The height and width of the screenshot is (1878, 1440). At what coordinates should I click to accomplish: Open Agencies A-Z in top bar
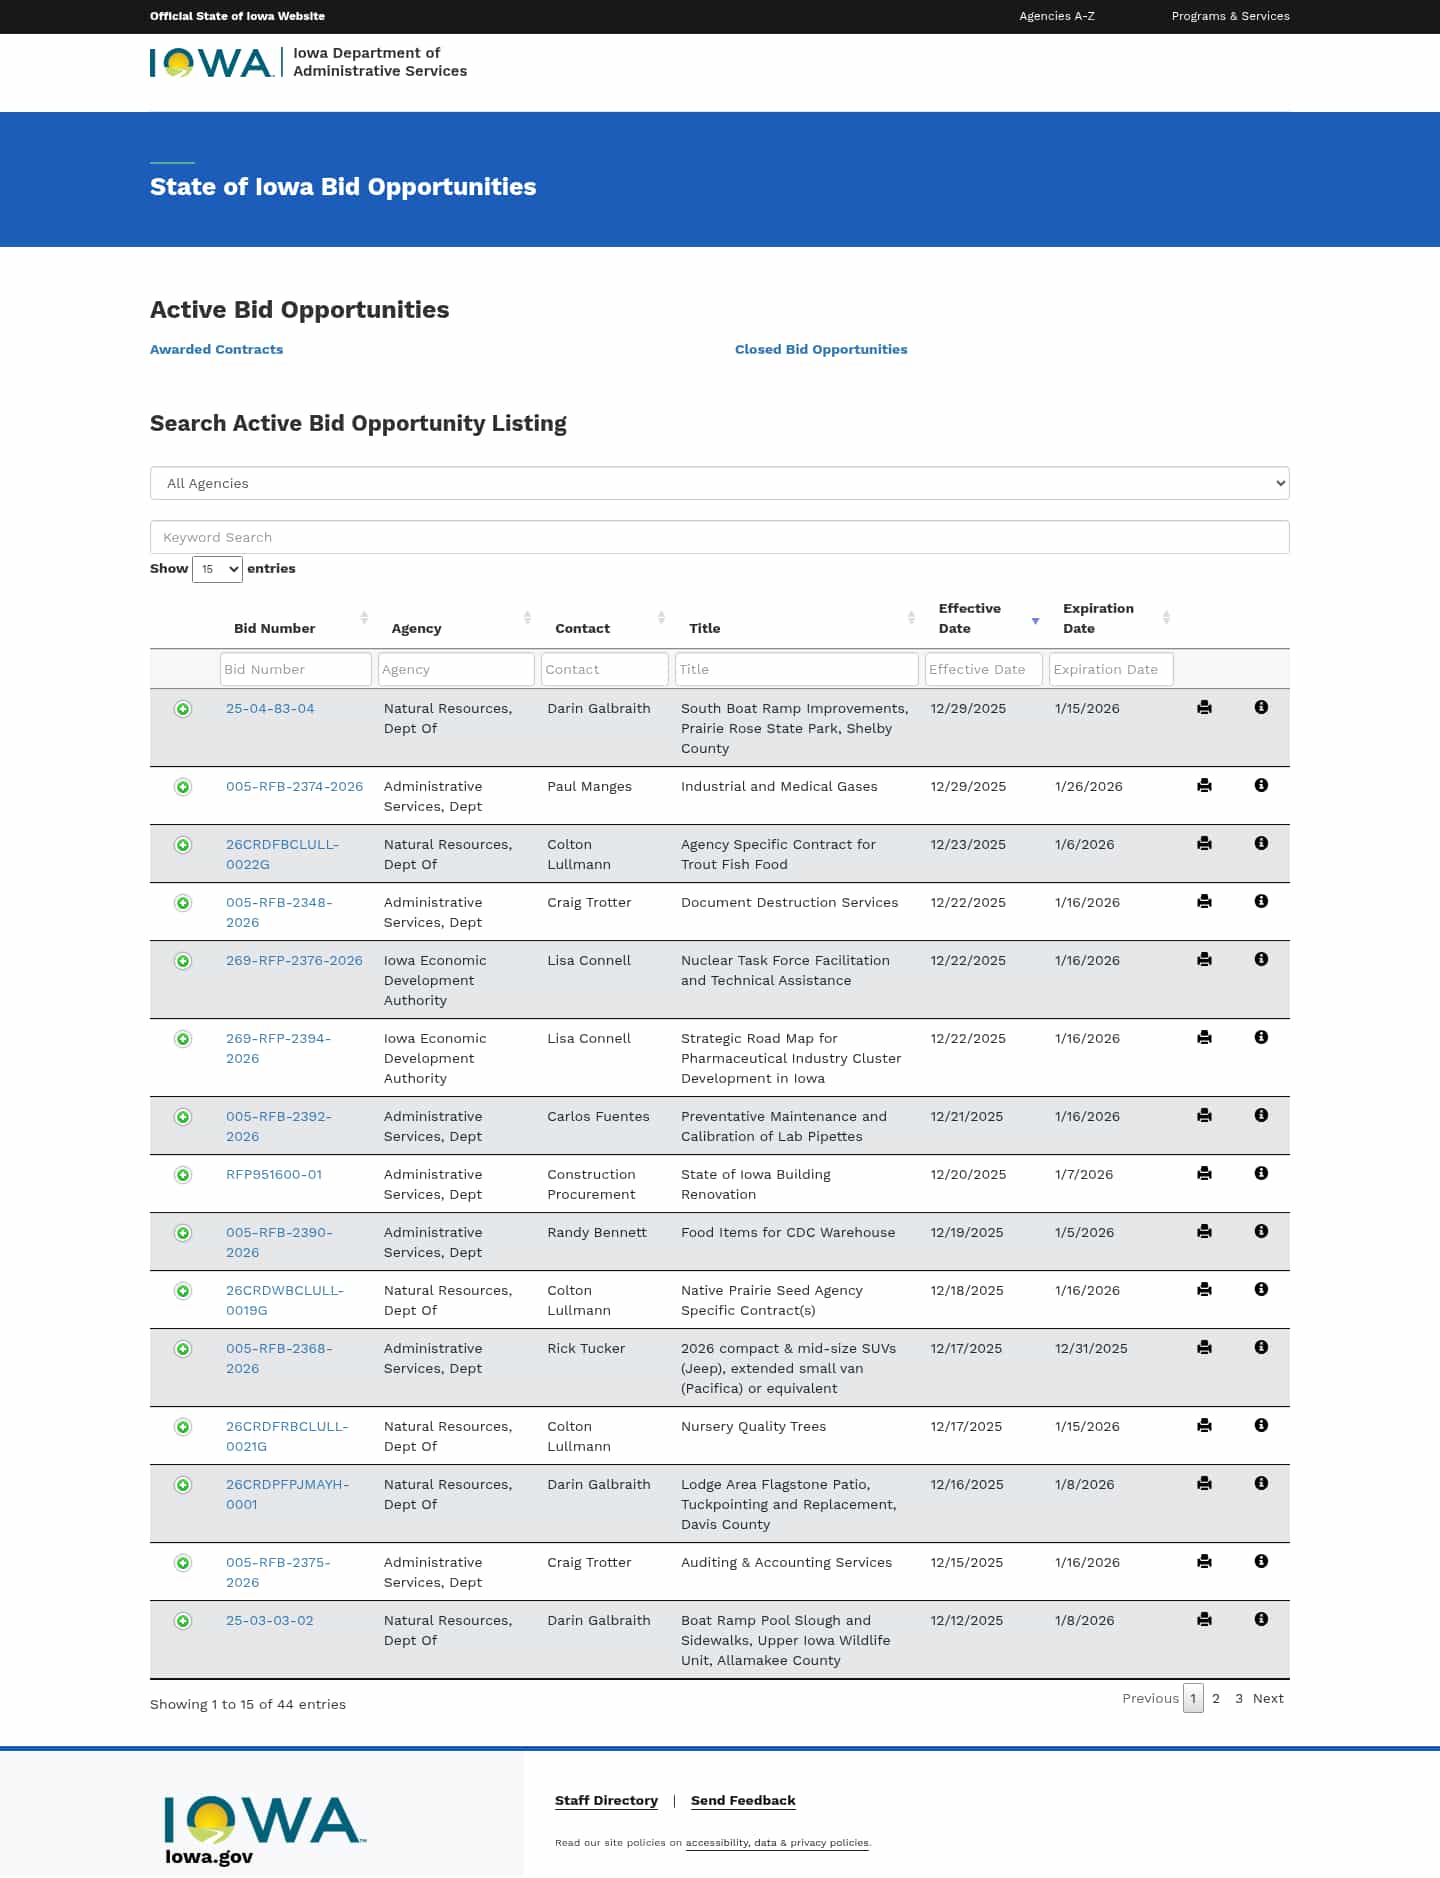click(1057, 16)
